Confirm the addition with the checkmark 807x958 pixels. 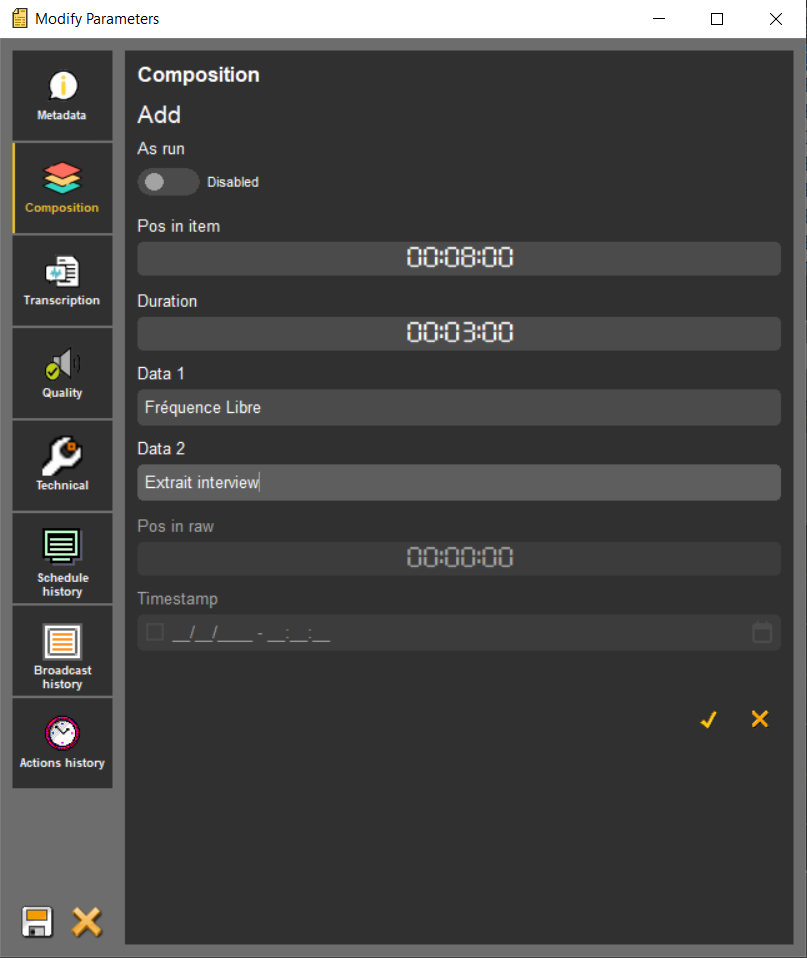point(709,719)
